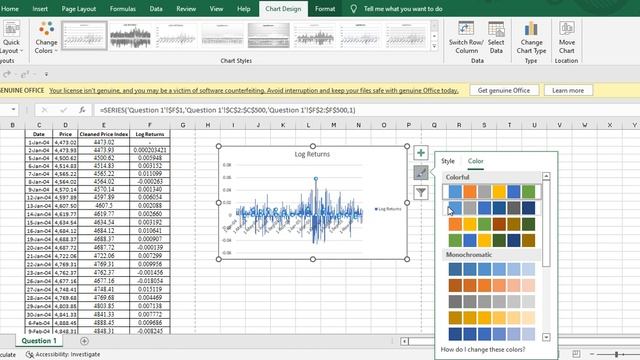Image resolution: width=640 pixels, height=360 pixels.
Task: Click the zoom slider handle
Action: click(x=617, y=354)
